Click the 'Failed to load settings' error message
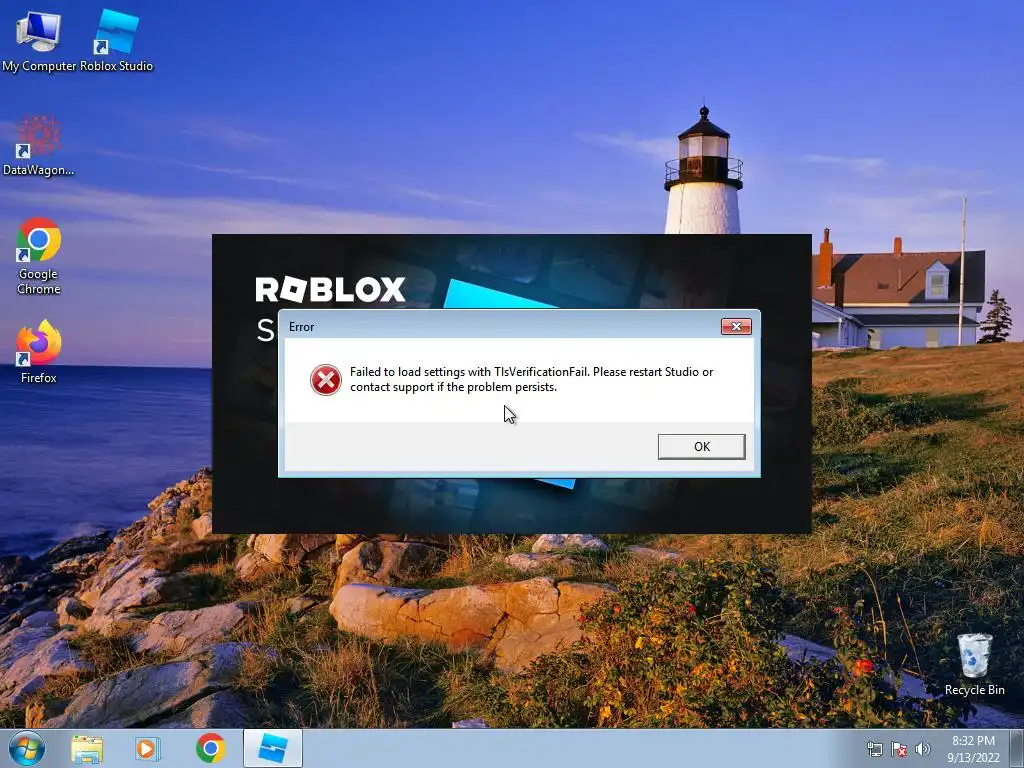This screenshot has height=768, width=1024. pos(531,379)
